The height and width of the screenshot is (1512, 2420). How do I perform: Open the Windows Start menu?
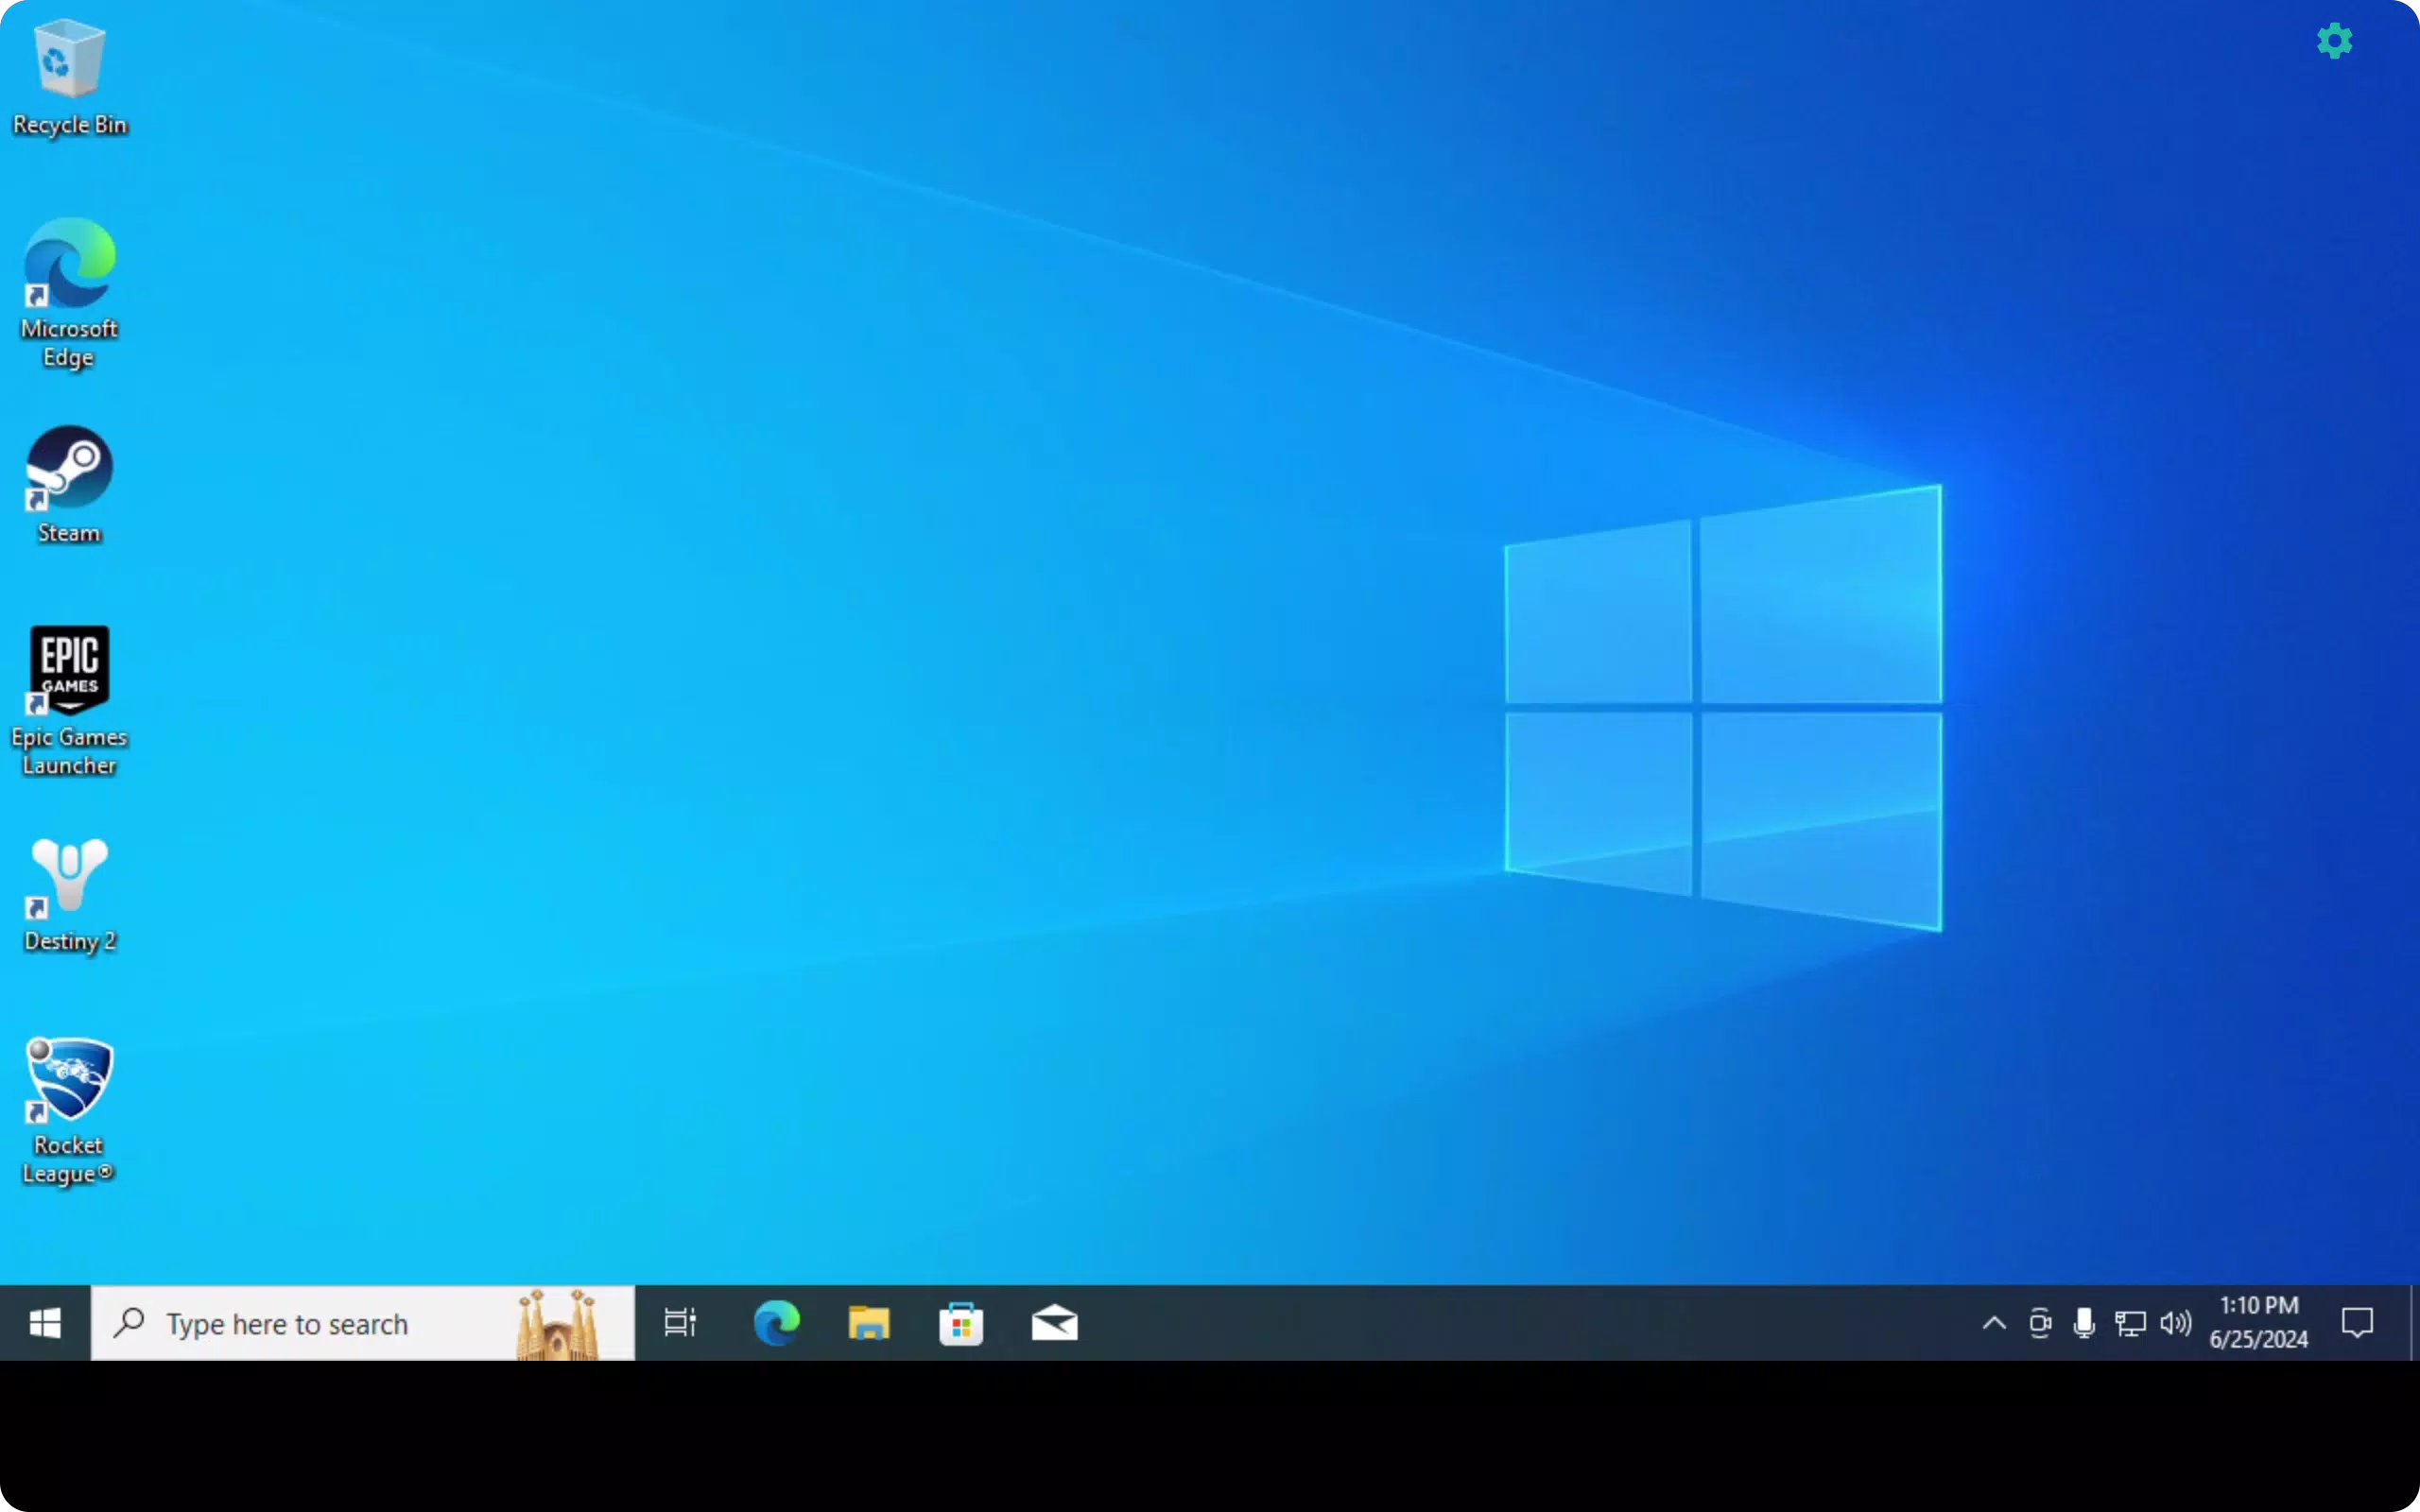pyautogui.click(x=45, y=1323)
